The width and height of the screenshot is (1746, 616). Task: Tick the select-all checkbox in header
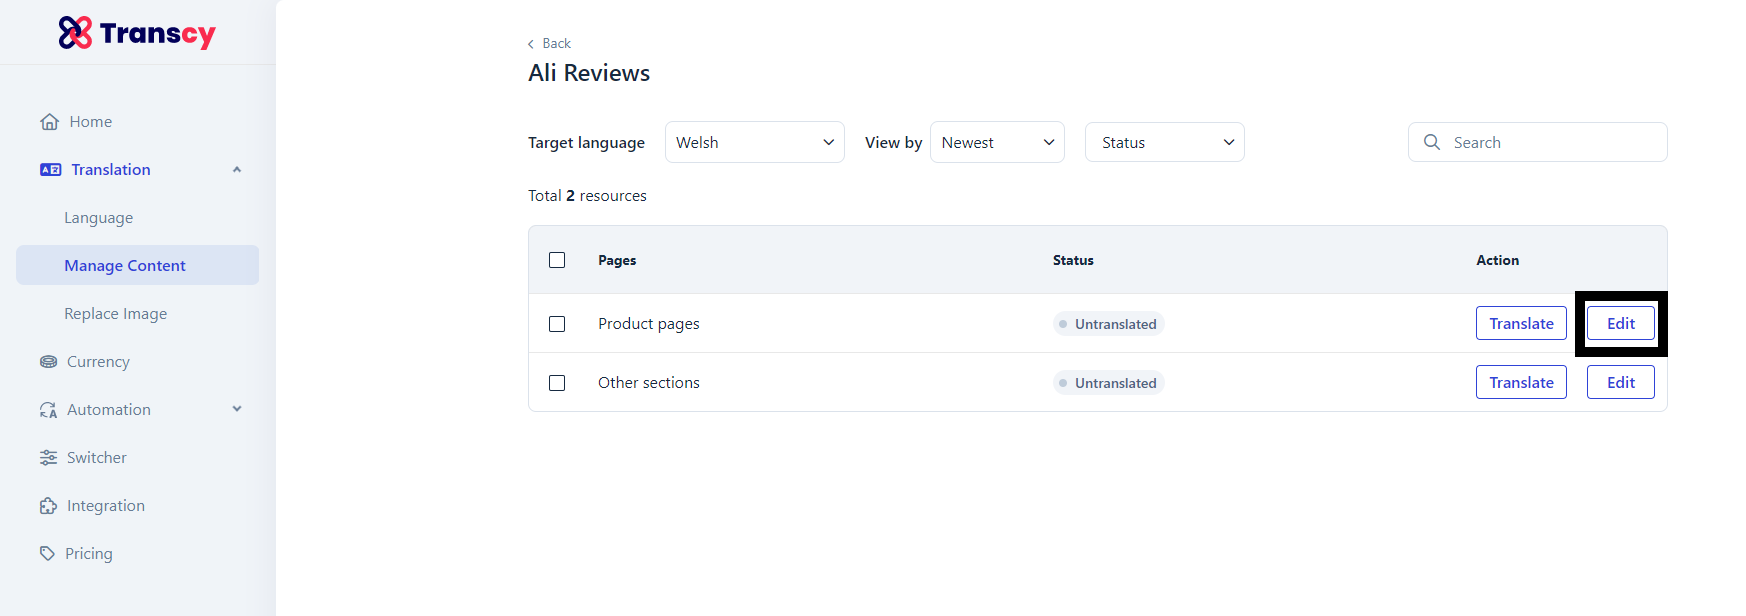coord(557,260)
